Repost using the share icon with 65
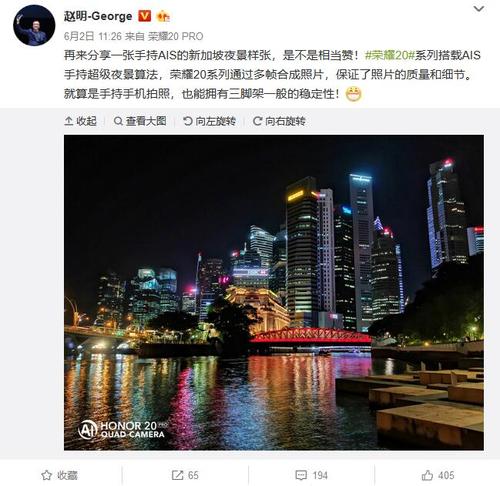This screenshot has height=486, width=500. pyautogui.click(x=178, y=475)
